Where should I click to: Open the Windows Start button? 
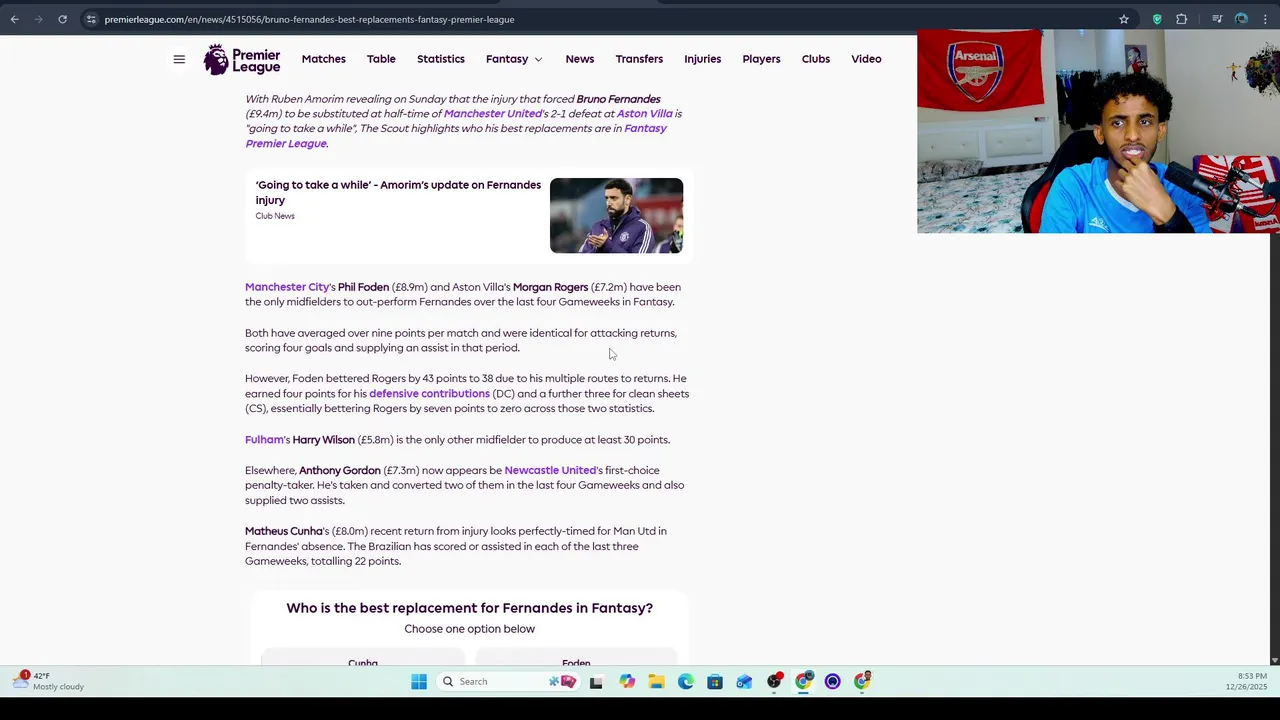[419, 682]
